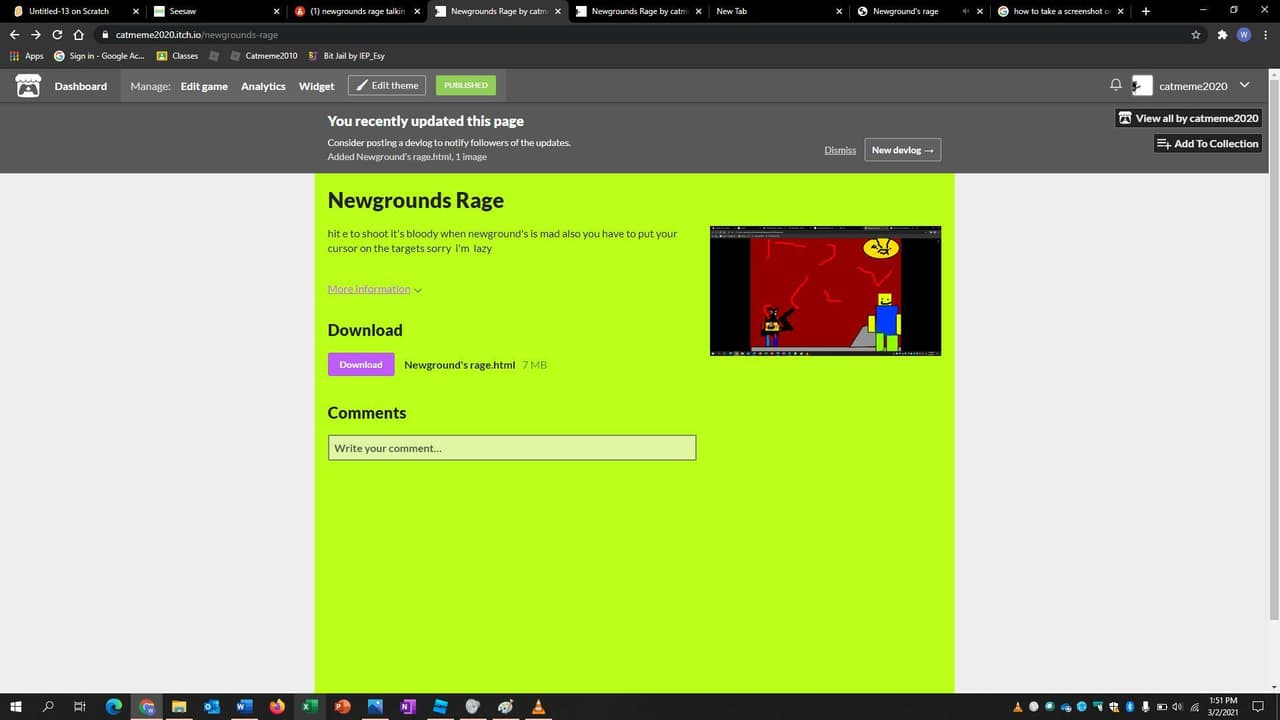Open Sign in - Google Ac... bookmark

pyautogui.click(x=100, y=56)
